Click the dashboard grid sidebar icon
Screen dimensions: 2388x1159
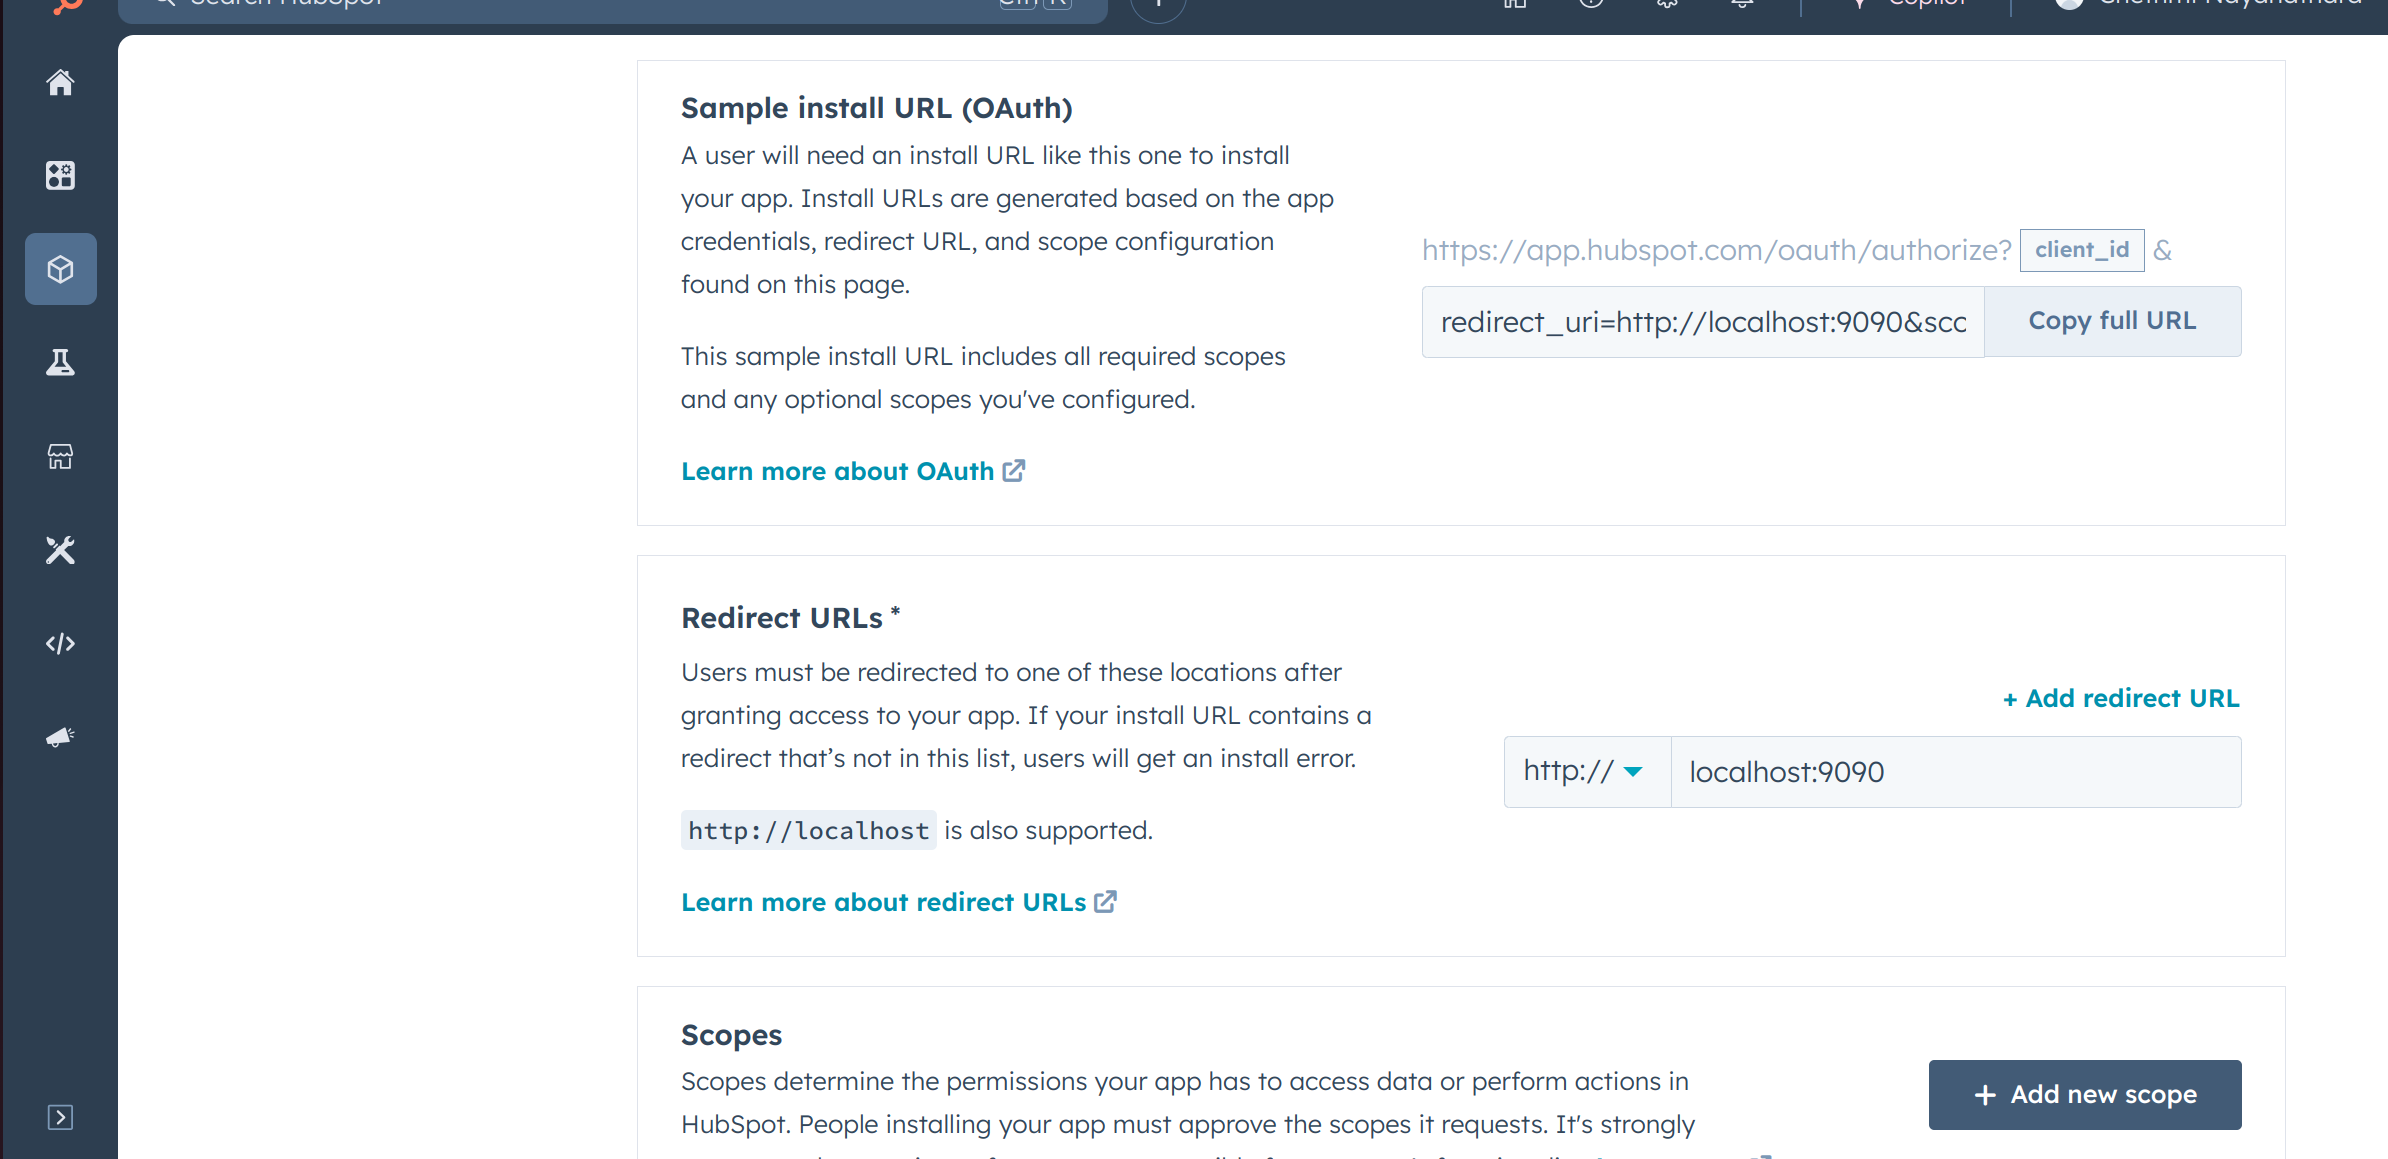(60, 176)
